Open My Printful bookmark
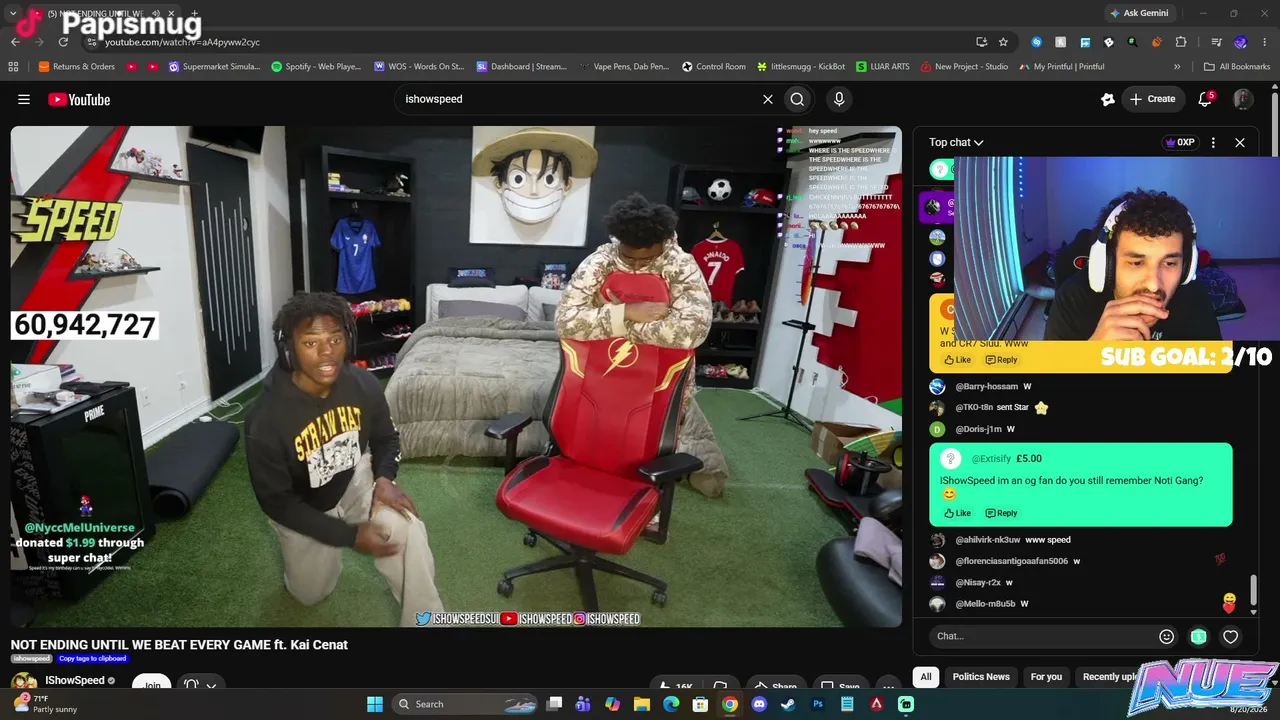The height and width of the screenshot is (720, 1280). [1062, 67]
